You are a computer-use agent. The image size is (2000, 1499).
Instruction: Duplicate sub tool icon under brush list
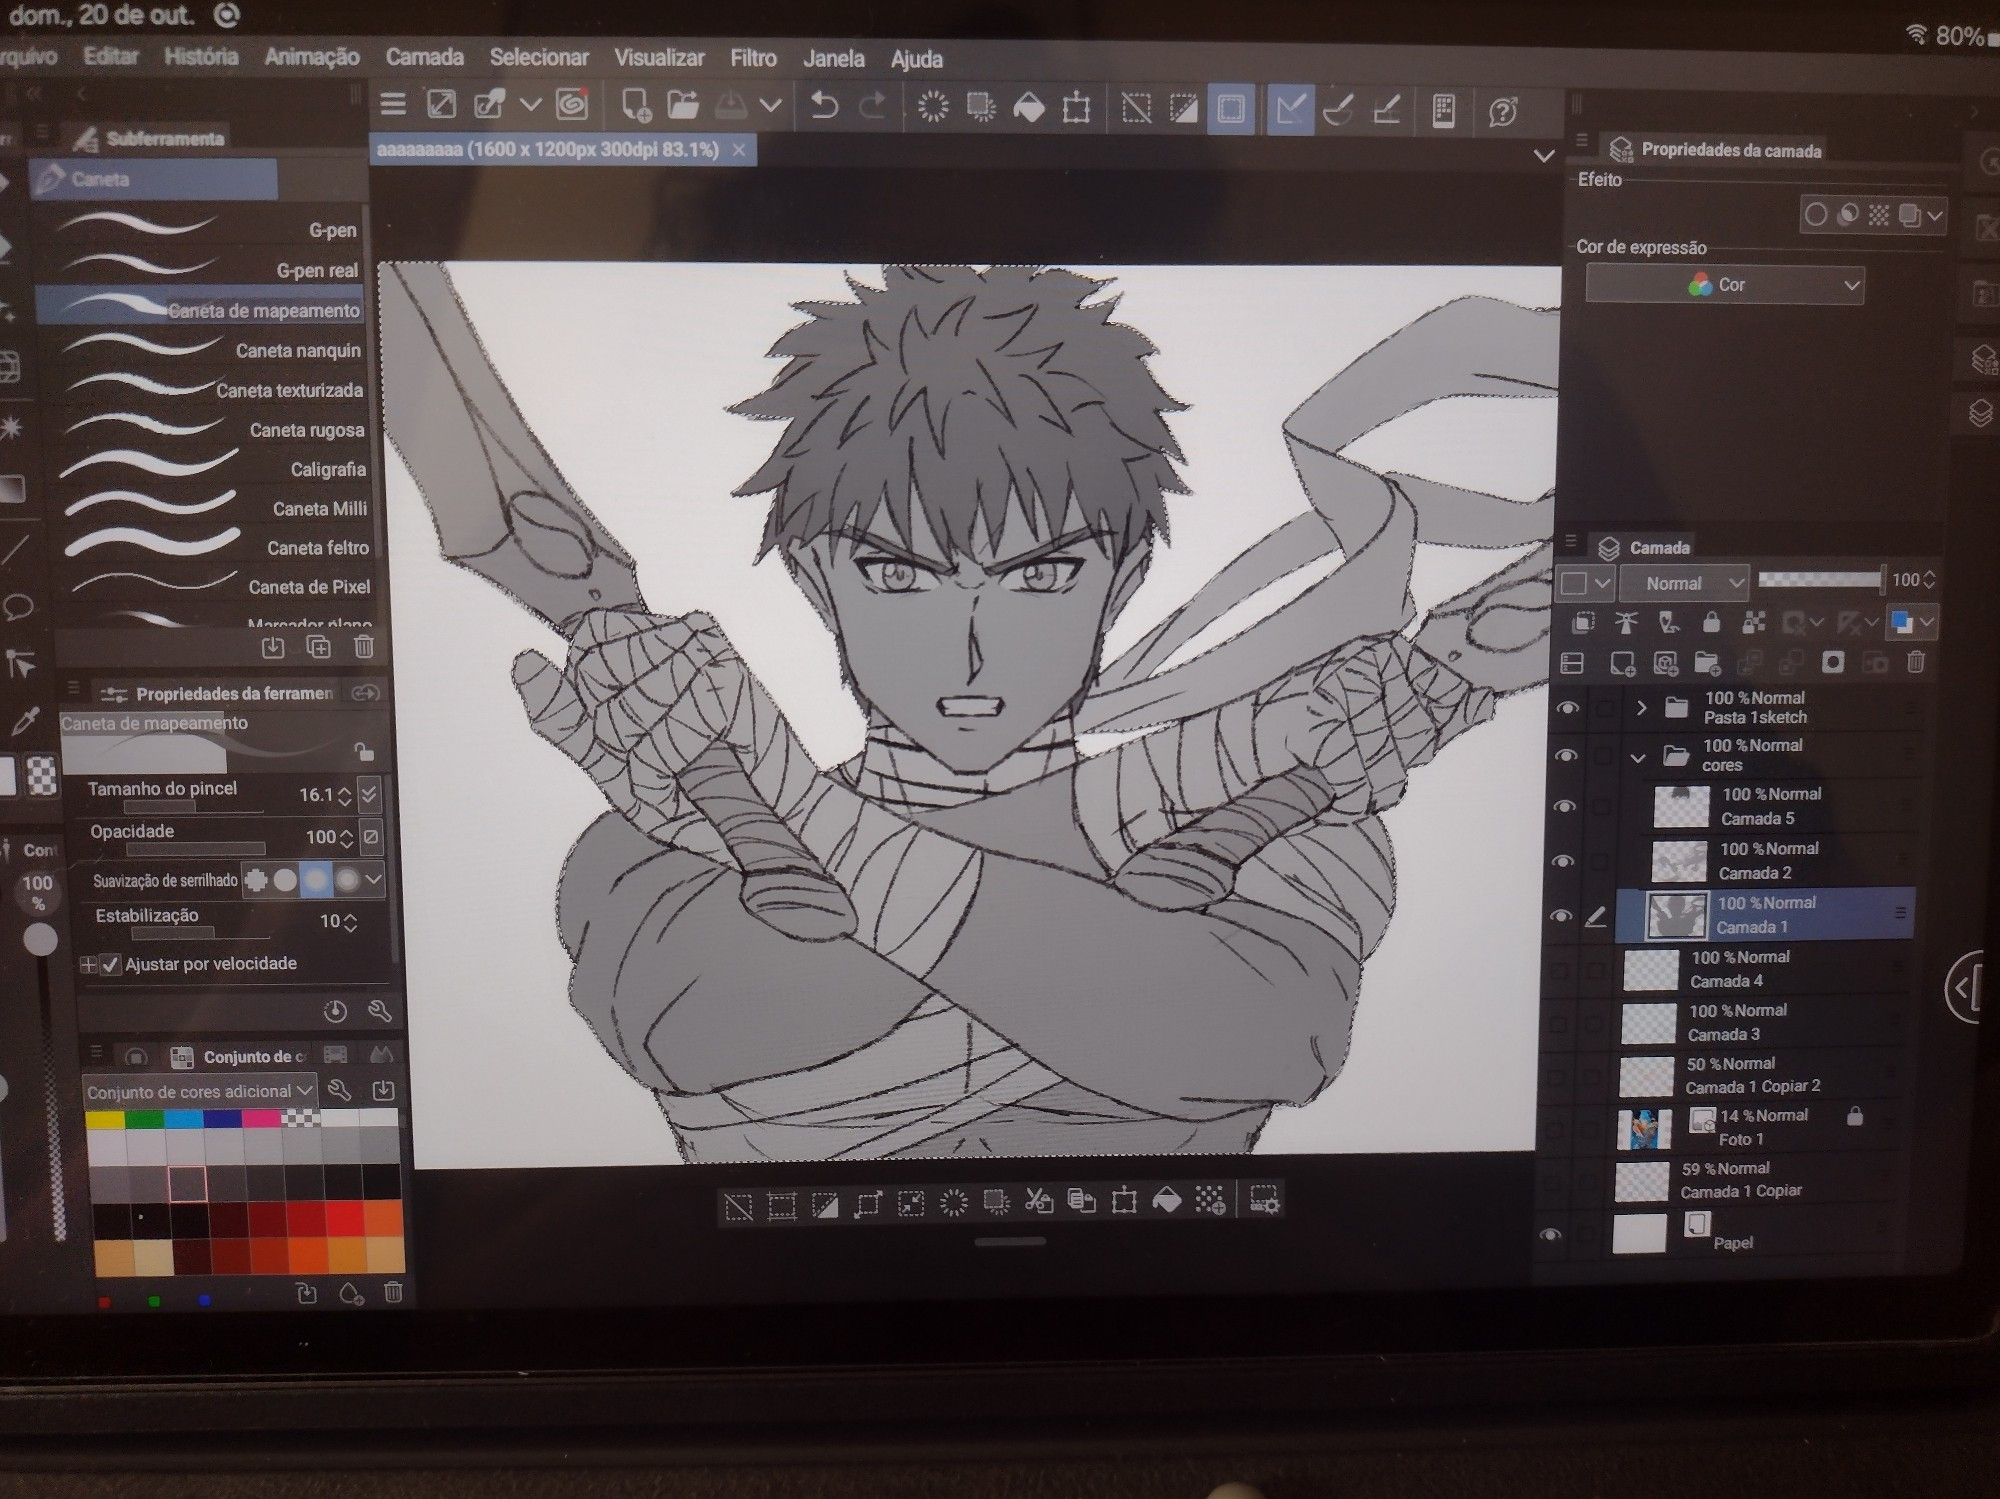pyautogui.click(x=319, y=647)
